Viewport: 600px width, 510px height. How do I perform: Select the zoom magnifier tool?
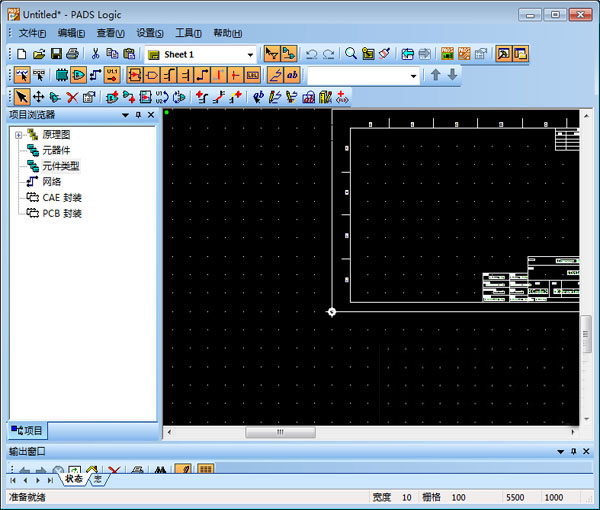(x=351, y=54)
